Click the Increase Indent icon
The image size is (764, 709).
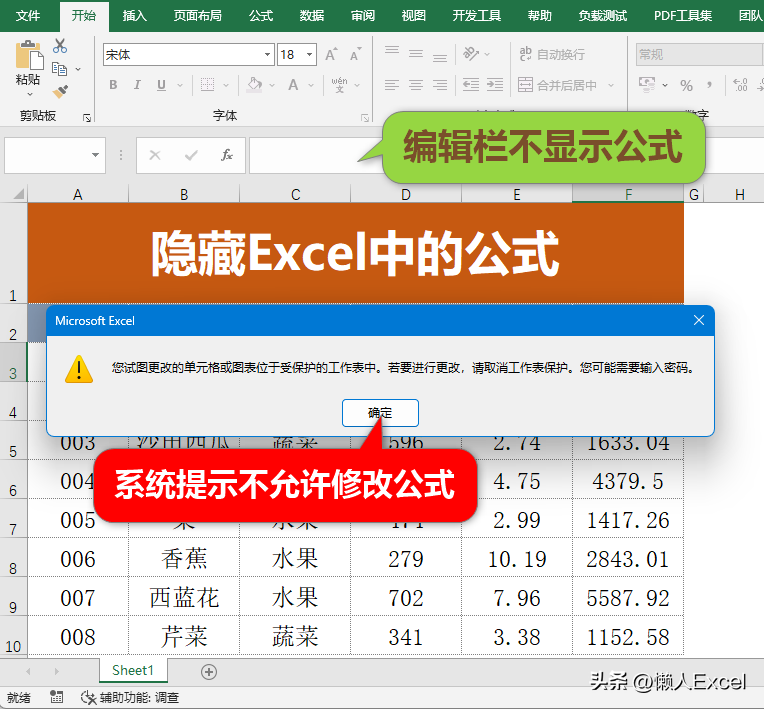click(495, 85)
